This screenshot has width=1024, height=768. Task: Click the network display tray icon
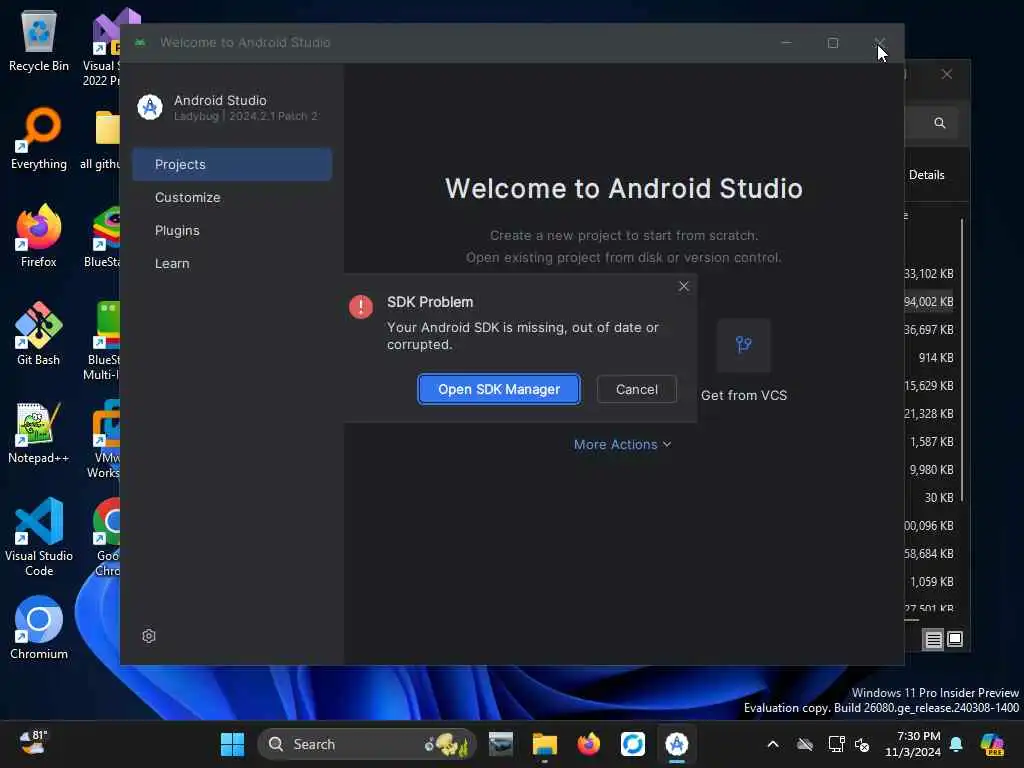pyautogui.click(x=836, y=744)
